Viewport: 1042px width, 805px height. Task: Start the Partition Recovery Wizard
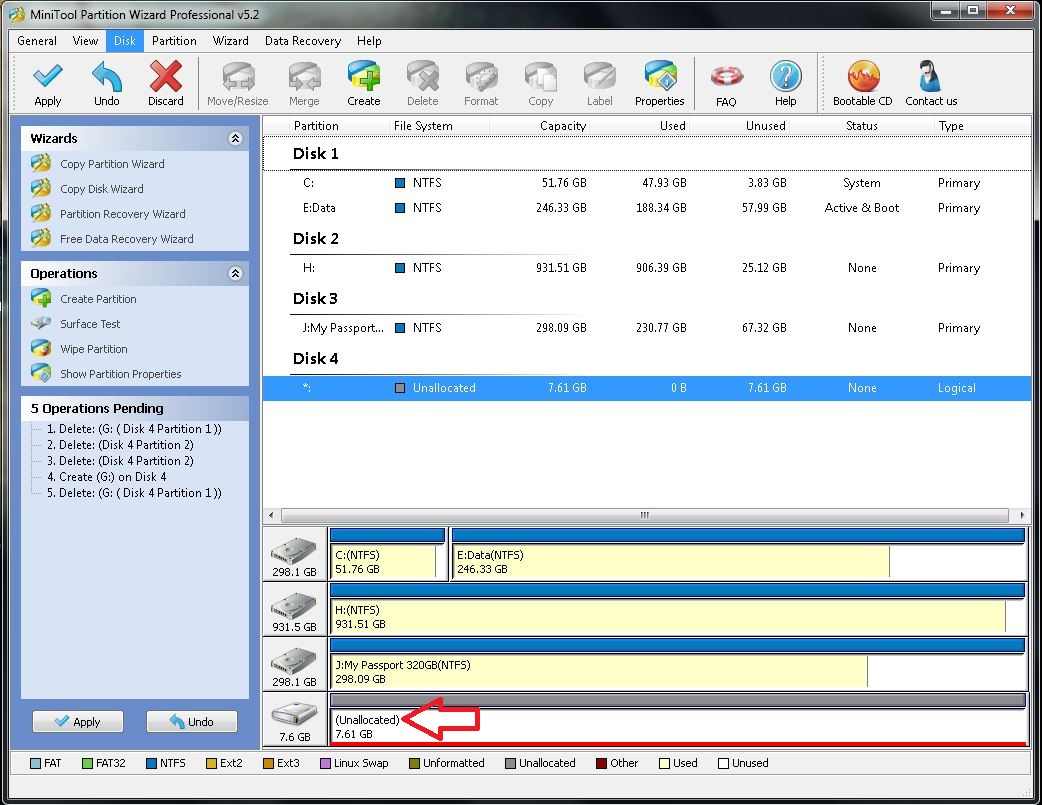click(122, 214)
